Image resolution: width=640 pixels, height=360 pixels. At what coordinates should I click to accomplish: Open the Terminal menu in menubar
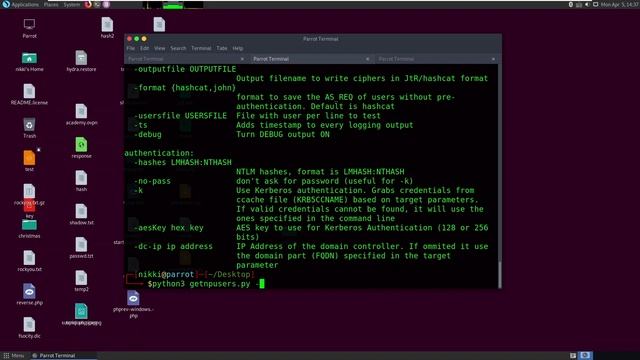(x=201, y=48)
